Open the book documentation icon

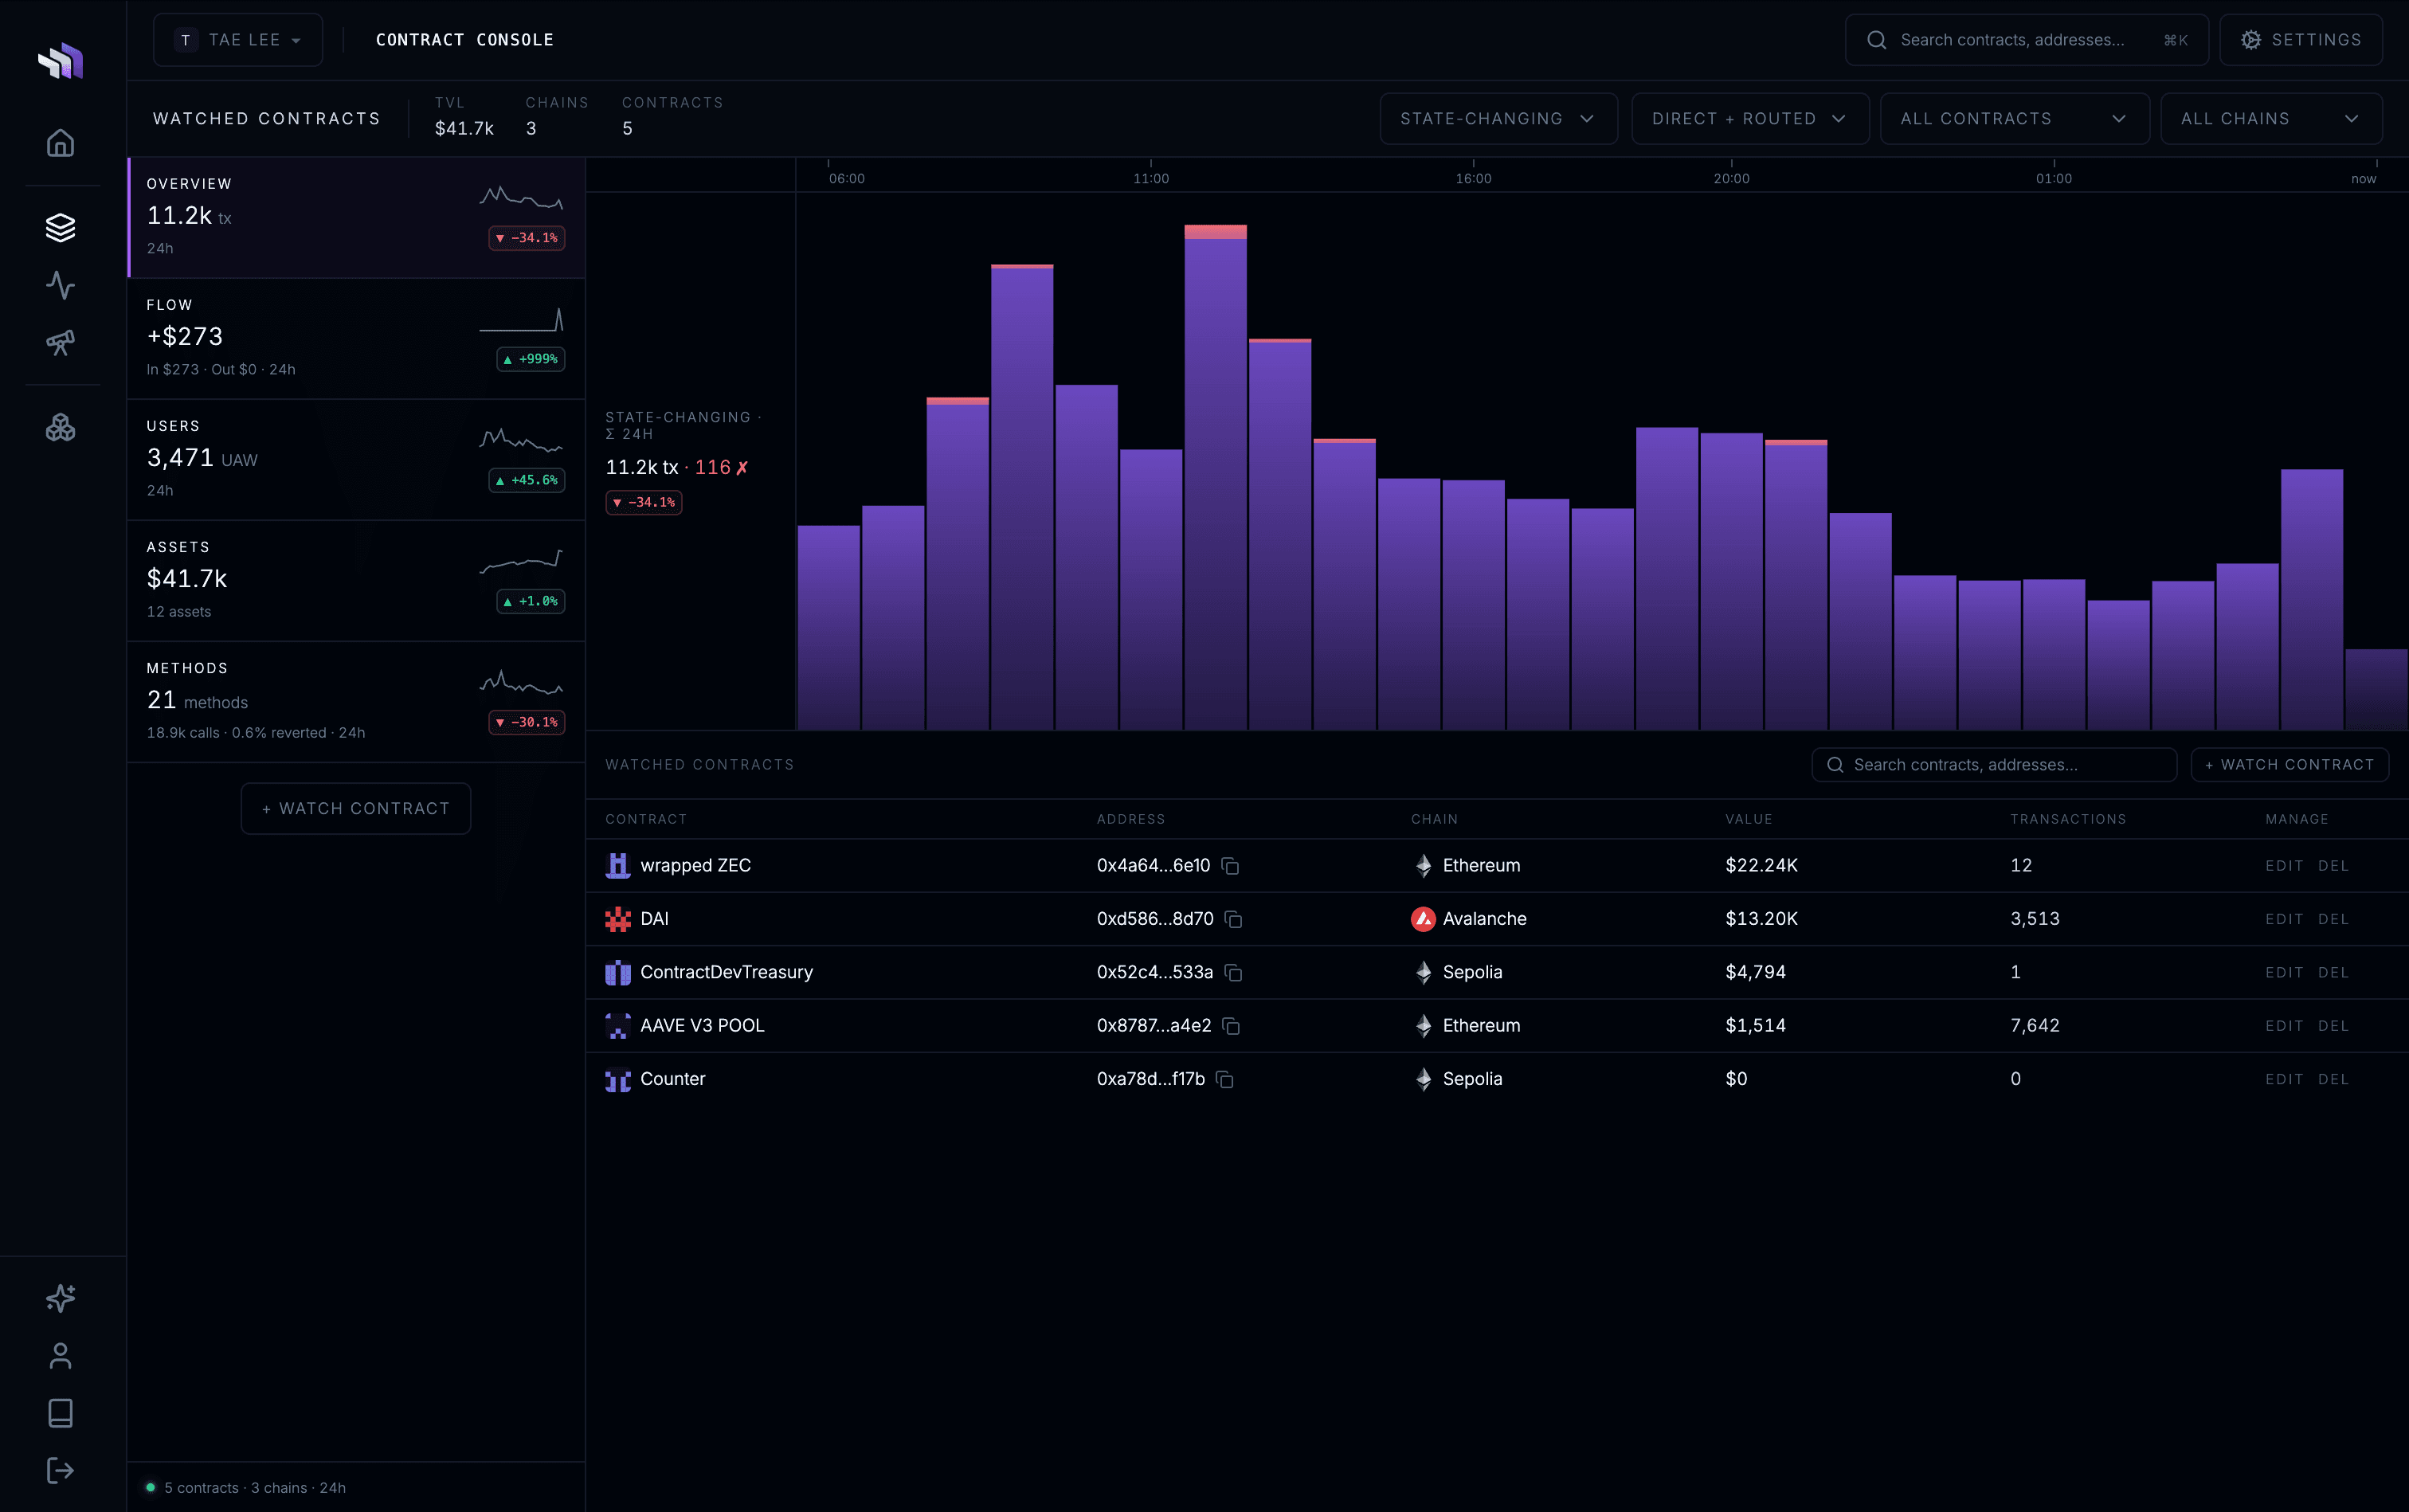click(60, 1413)
